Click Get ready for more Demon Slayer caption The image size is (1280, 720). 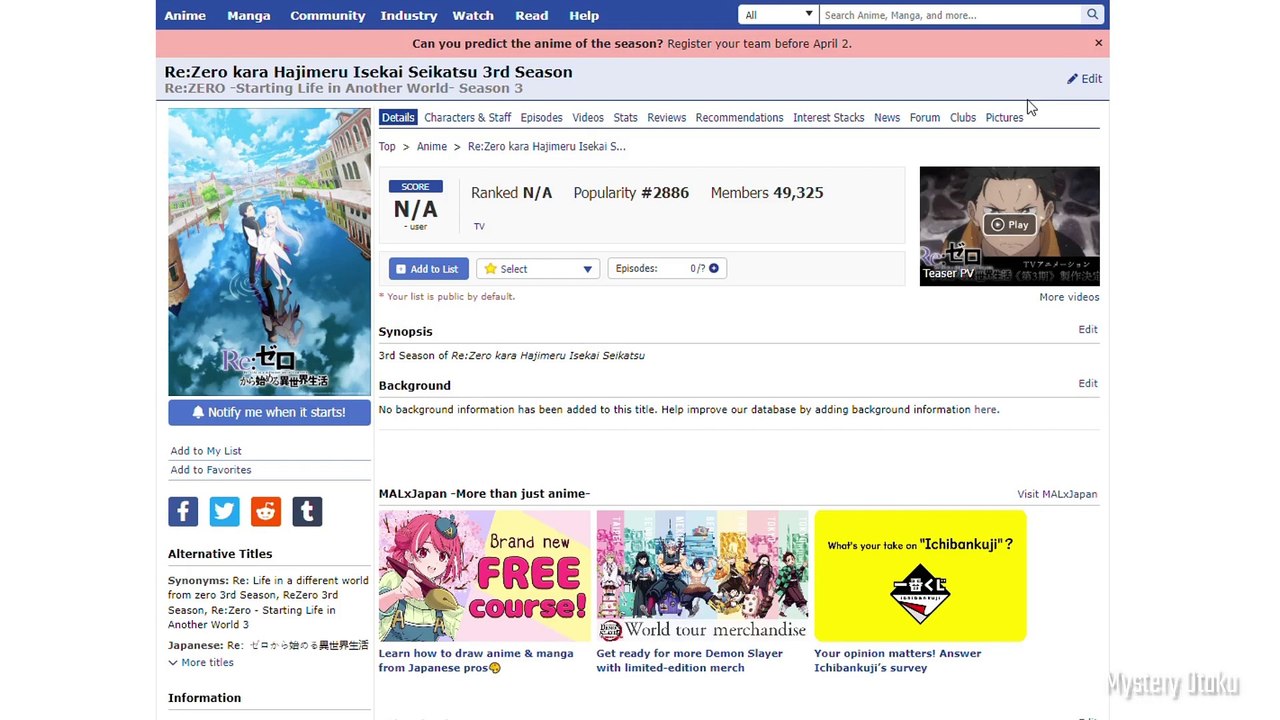pos(690,661)
